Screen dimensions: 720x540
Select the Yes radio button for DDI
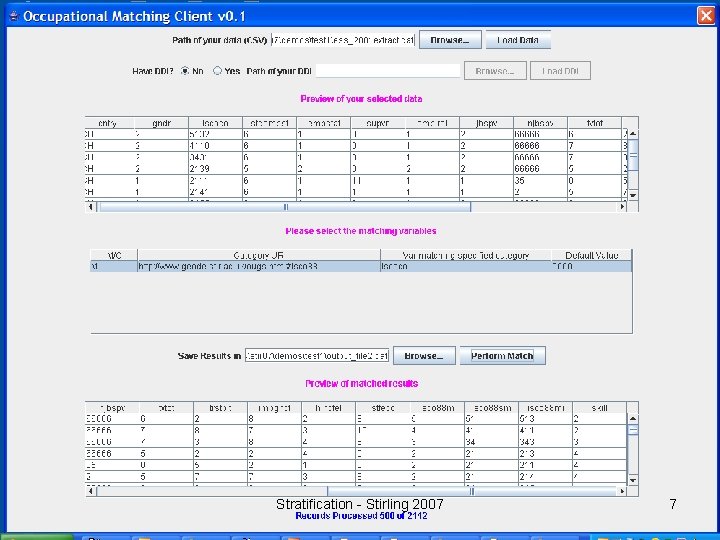pos(218,71)
